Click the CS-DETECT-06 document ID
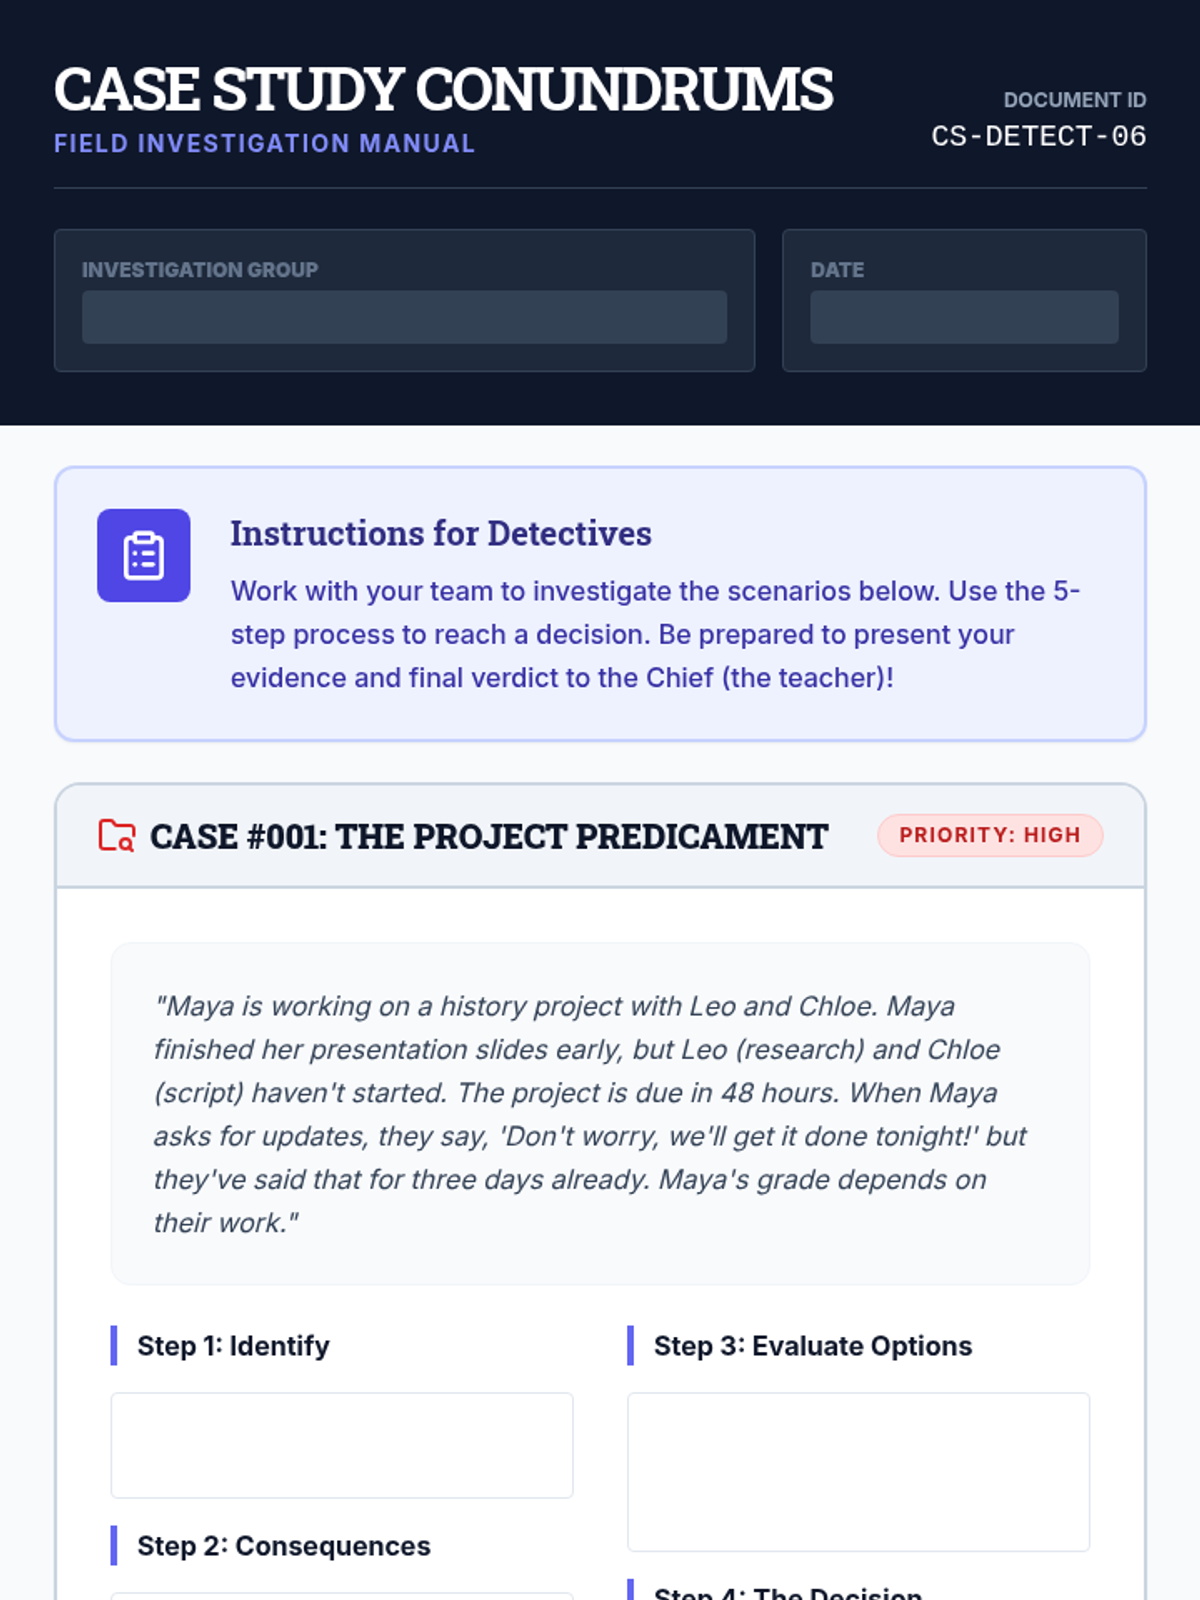Screen dimensions: 1200x1600 (x=1038, y=136)
